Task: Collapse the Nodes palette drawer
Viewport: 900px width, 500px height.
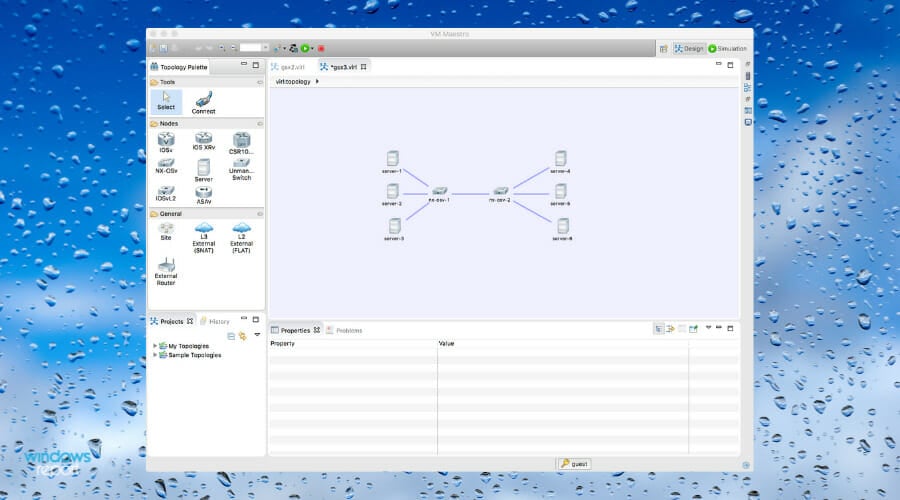Action: 260,123
